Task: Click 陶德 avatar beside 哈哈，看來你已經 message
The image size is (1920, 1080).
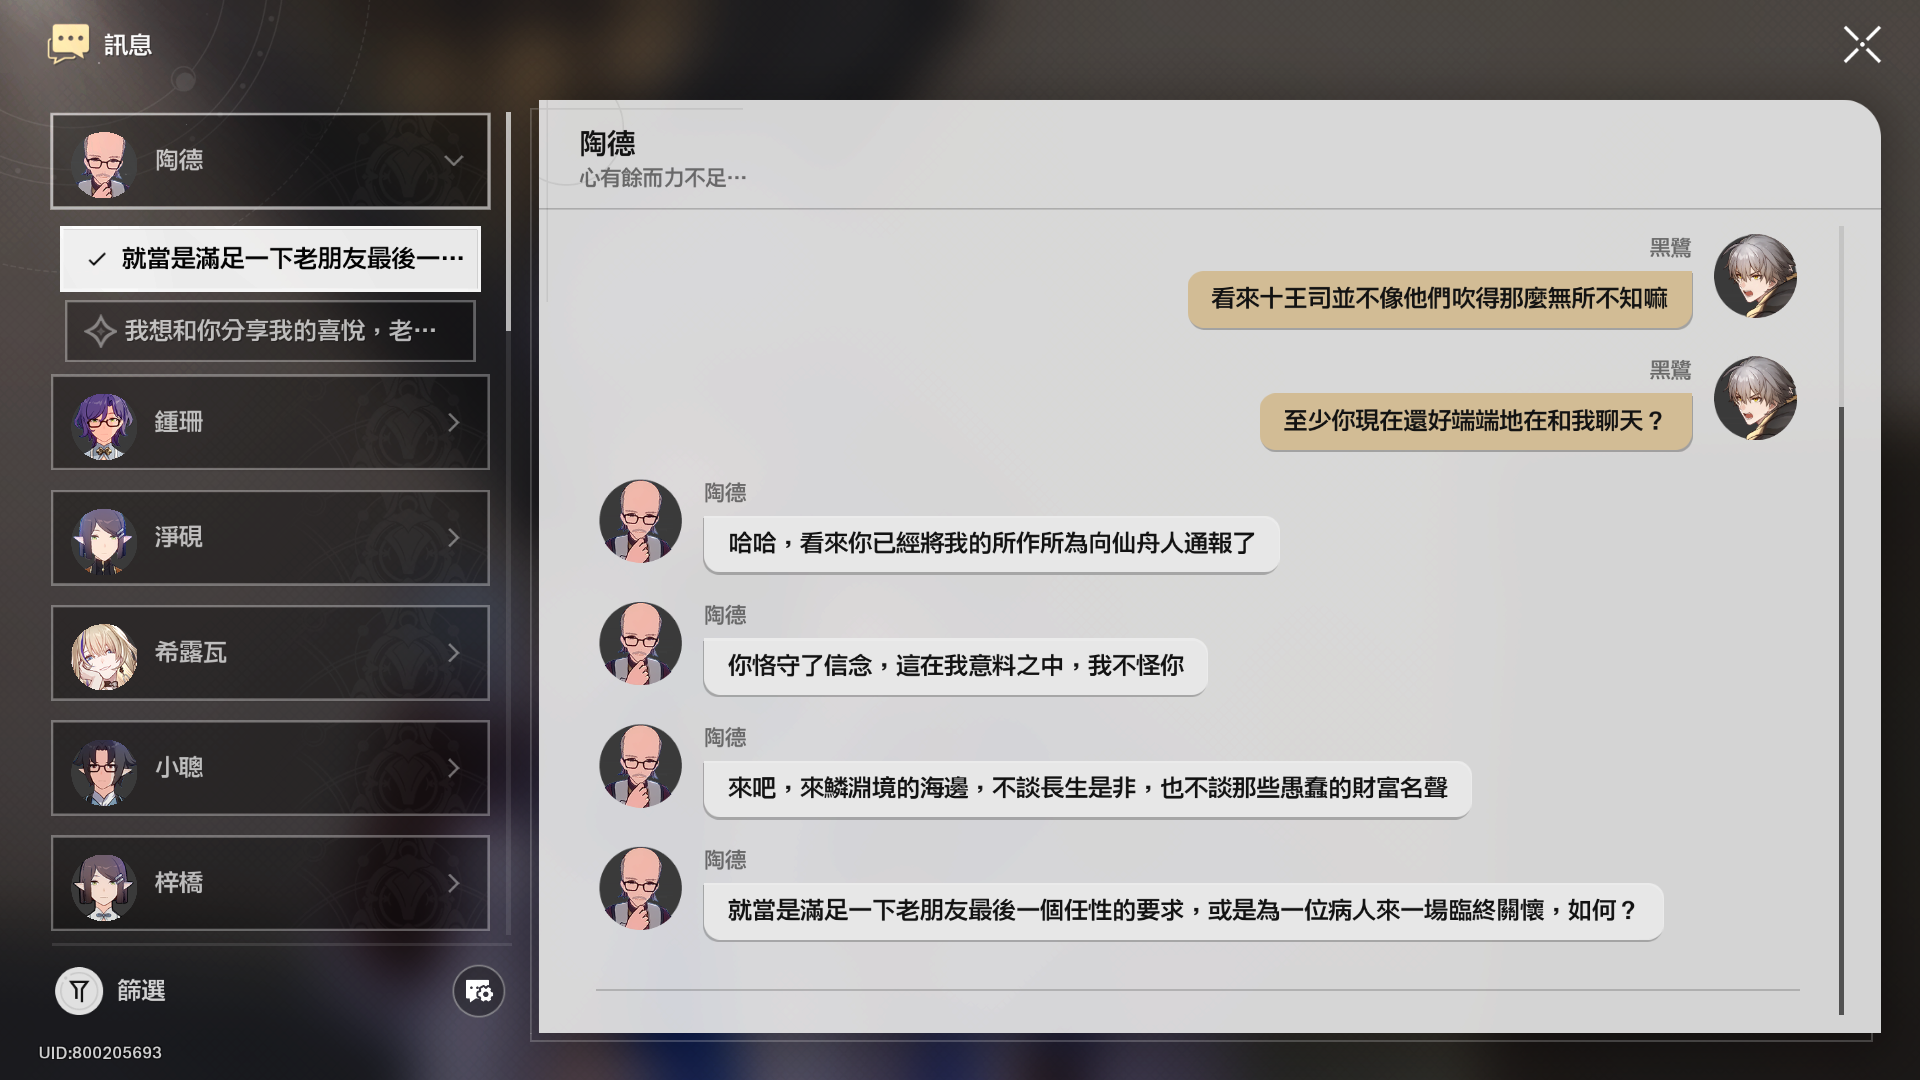Action: click(640, 521)
